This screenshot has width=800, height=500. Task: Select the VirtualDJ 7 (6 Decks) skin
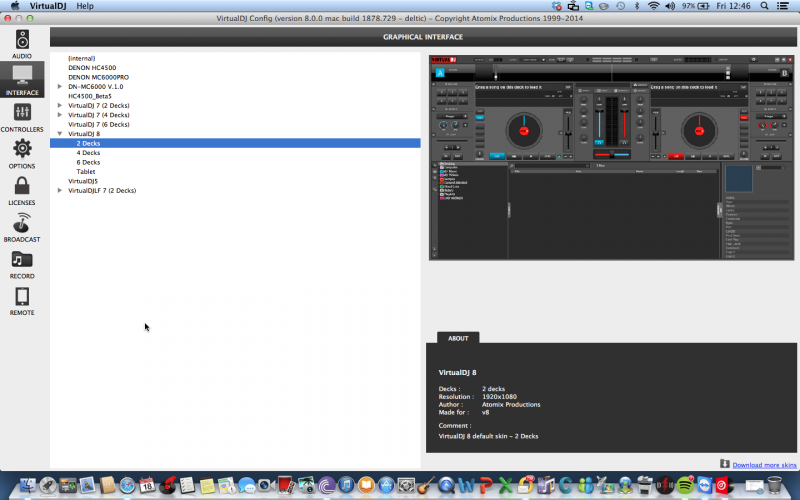coord(98,124)
